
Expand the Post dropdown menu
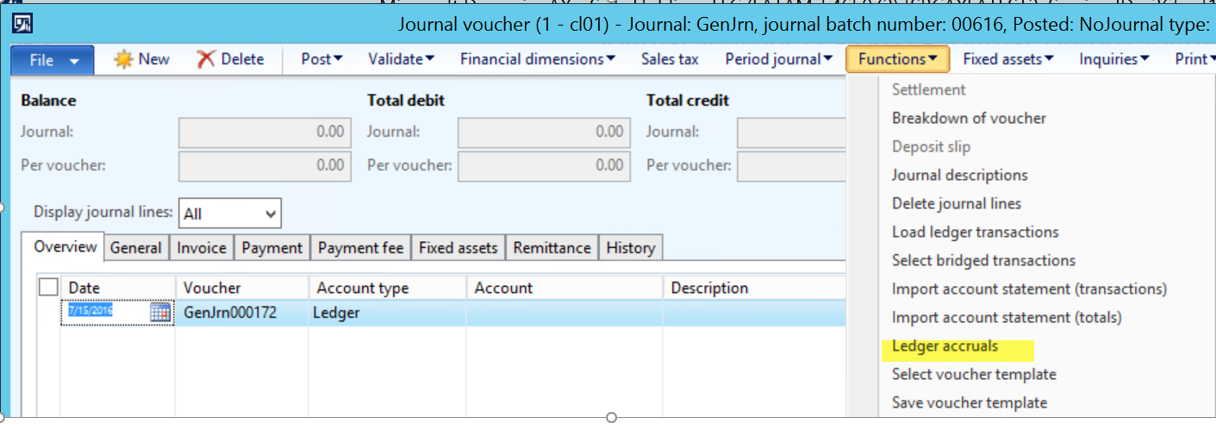coord(321,60)
